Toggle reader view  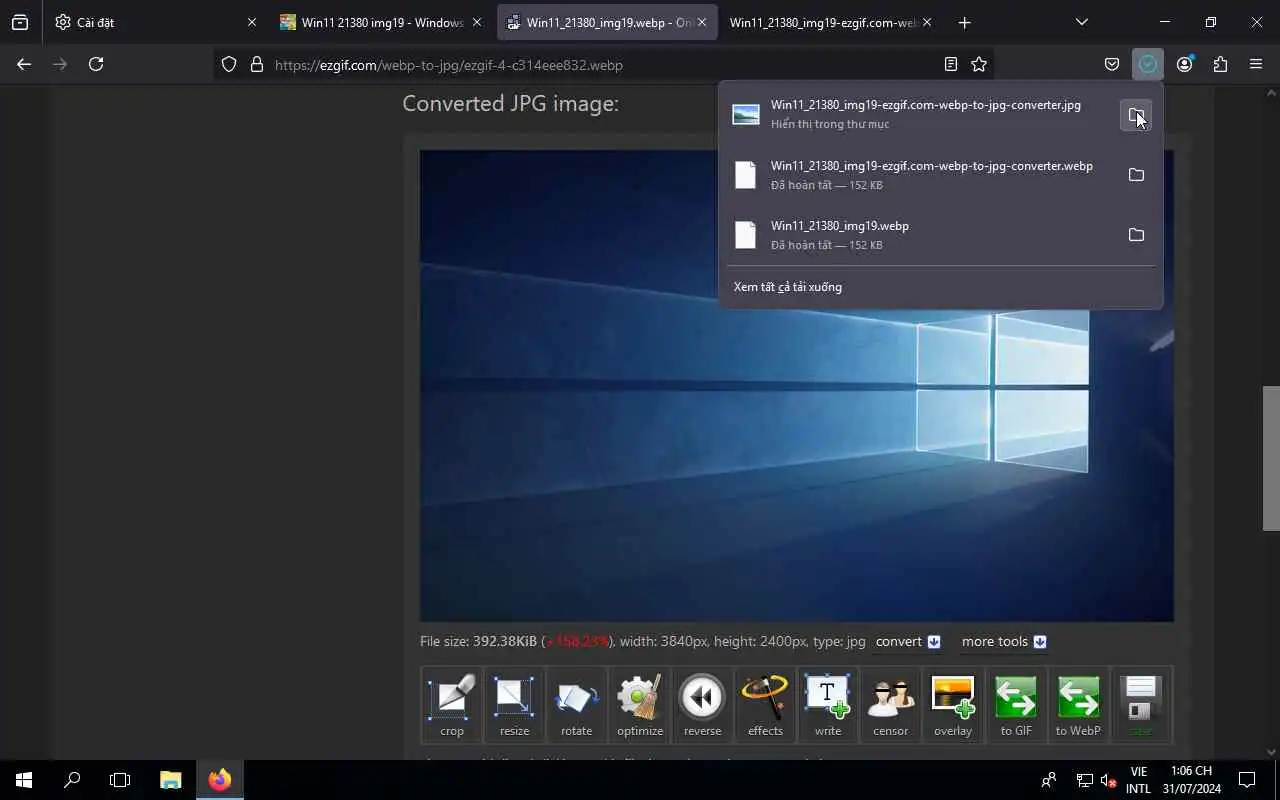951,64
